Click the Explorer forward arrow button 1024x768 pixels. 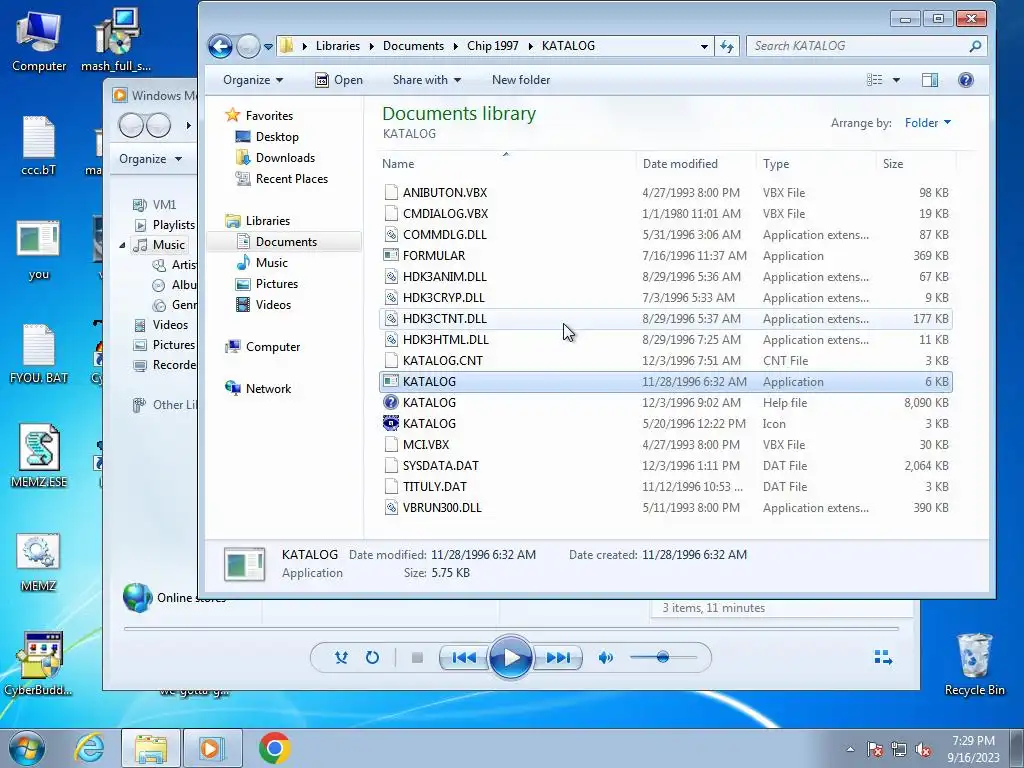(248, 46)
